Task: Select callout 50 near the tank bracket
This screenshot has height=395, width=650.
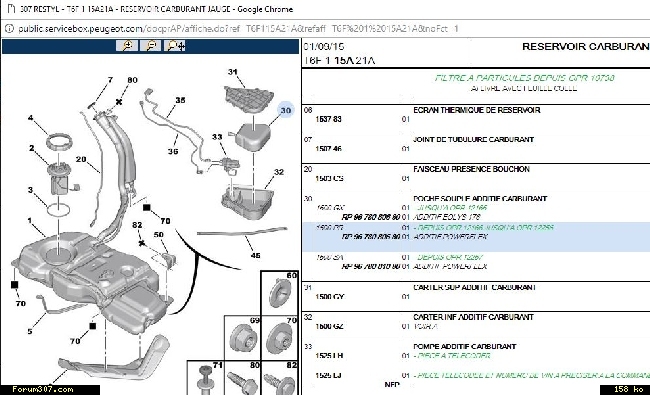Action: pyautogui.click(x=158, y=234)
